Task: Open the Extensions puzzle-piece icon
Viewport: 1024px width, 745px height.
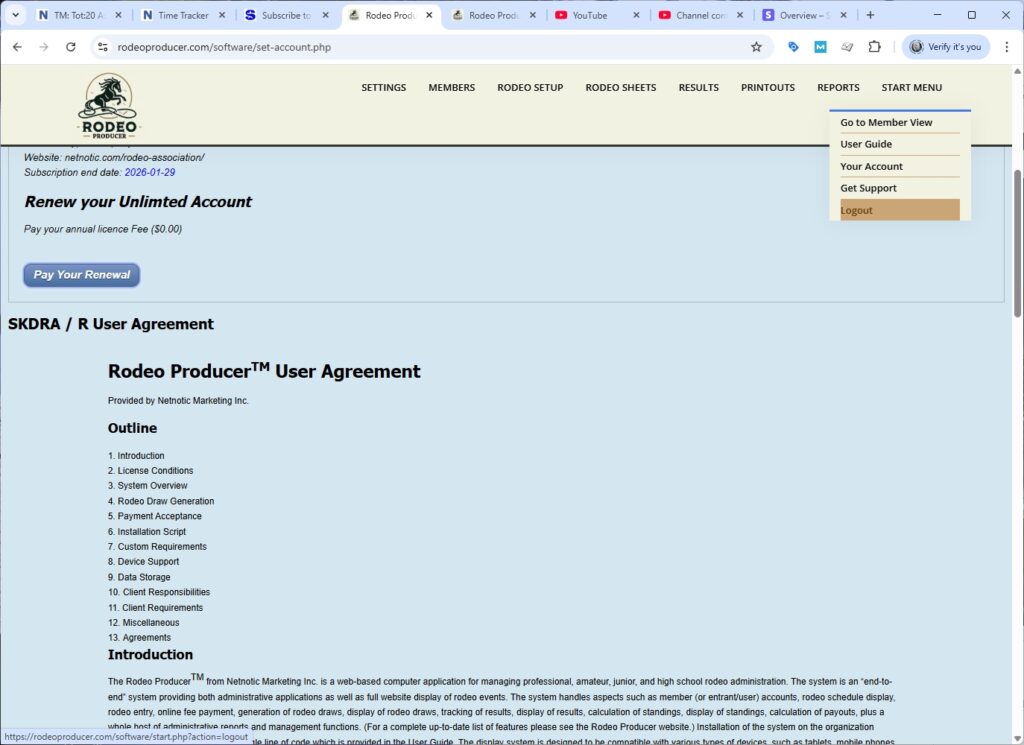Action: [x=872, y=46]
